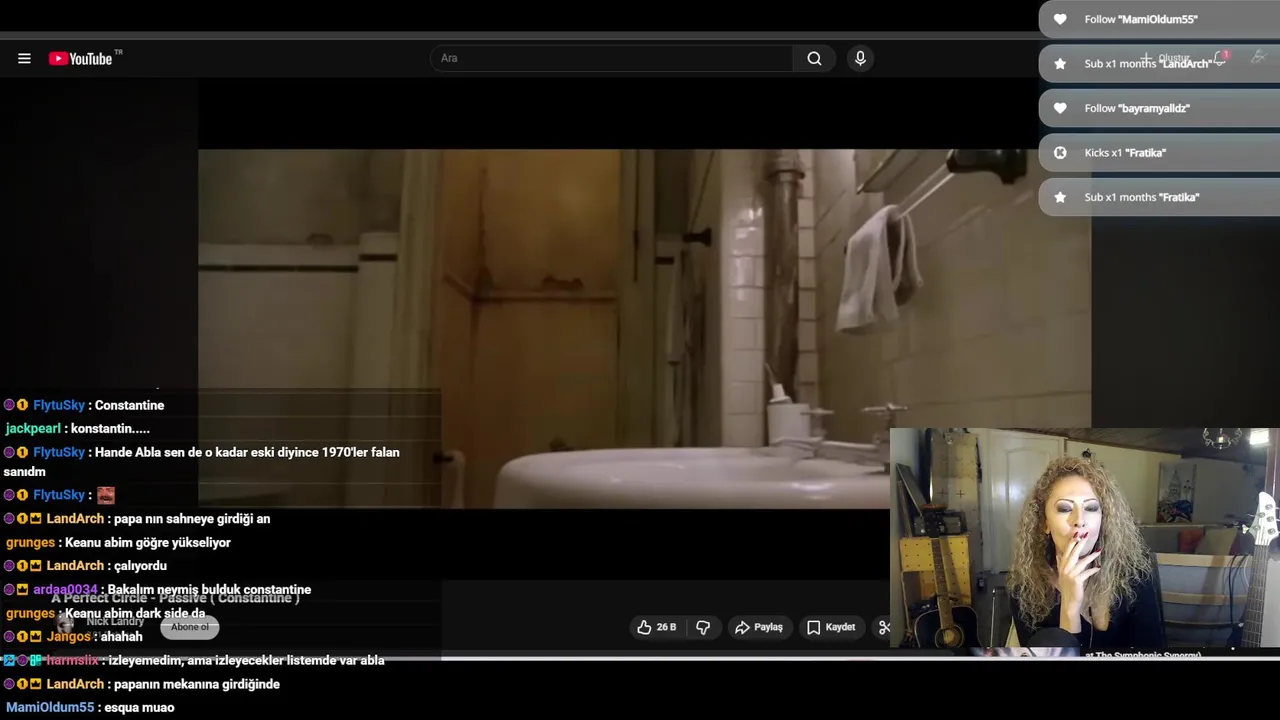This screenshot has width=1280, height=720.
Task: Click the Kicks icon beside Fratika alert
Action: (x=1060, y=152)
